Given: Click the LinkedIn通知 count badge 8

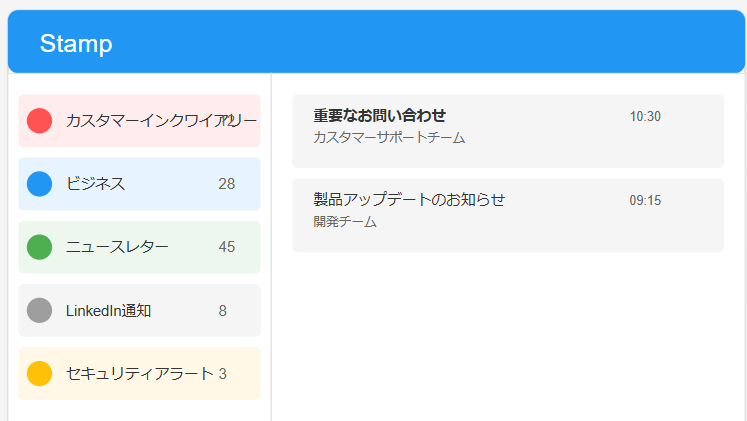Looking at the screenshot, I should click(223, 311).
